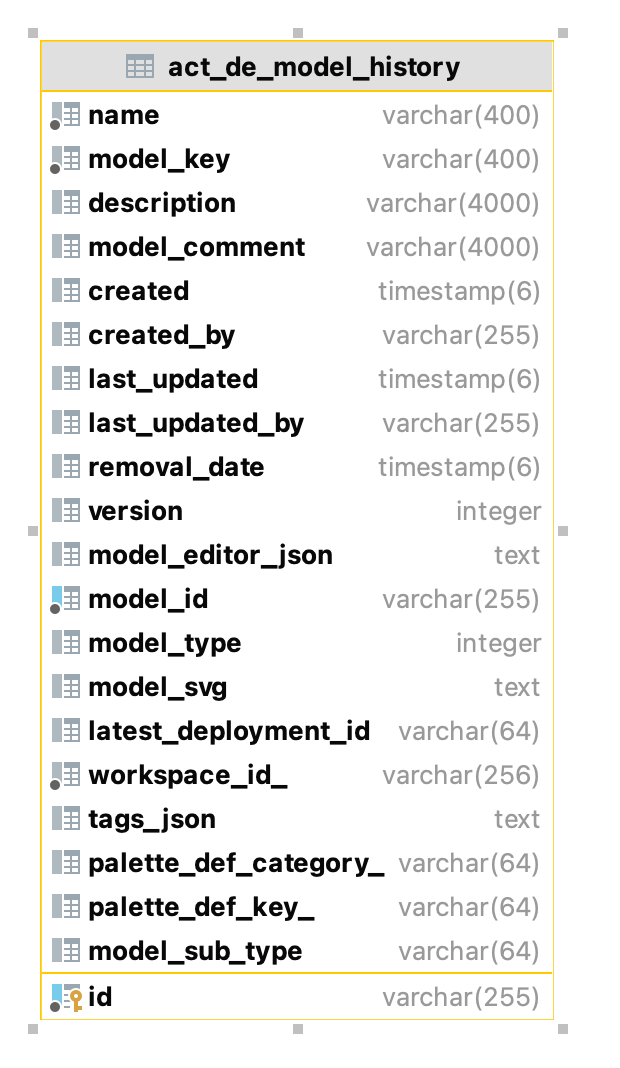This screenshot has width=620, height=1068.
Task: Click the column icon next to workspace_id_
Action: 66,776
